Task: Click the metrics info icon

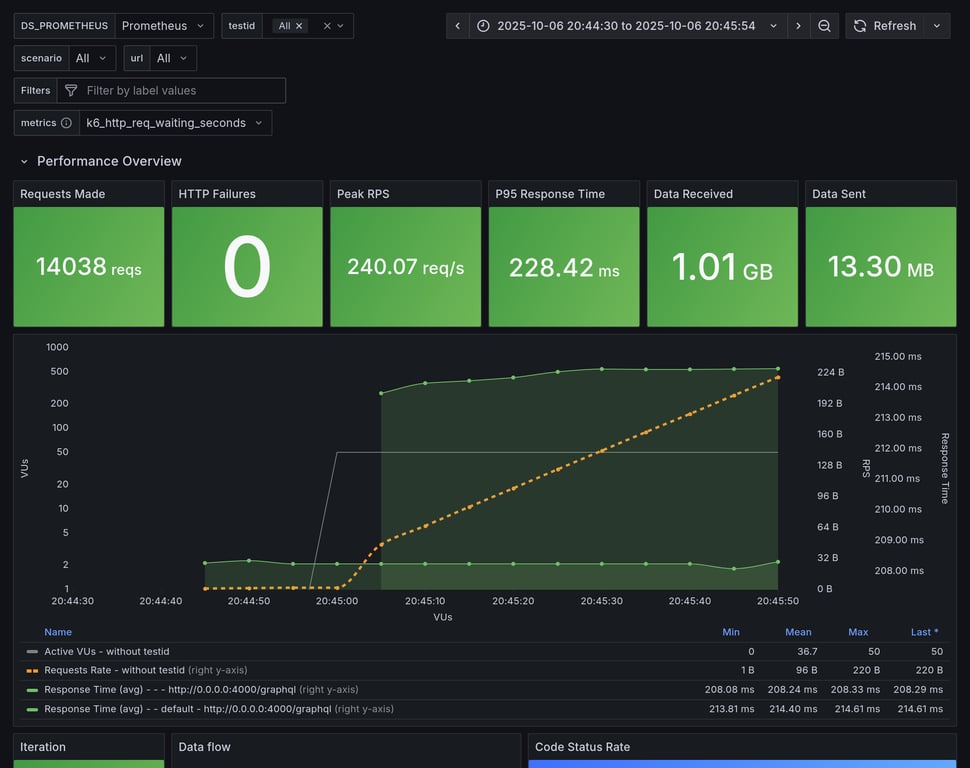Action: coord(66,123)
